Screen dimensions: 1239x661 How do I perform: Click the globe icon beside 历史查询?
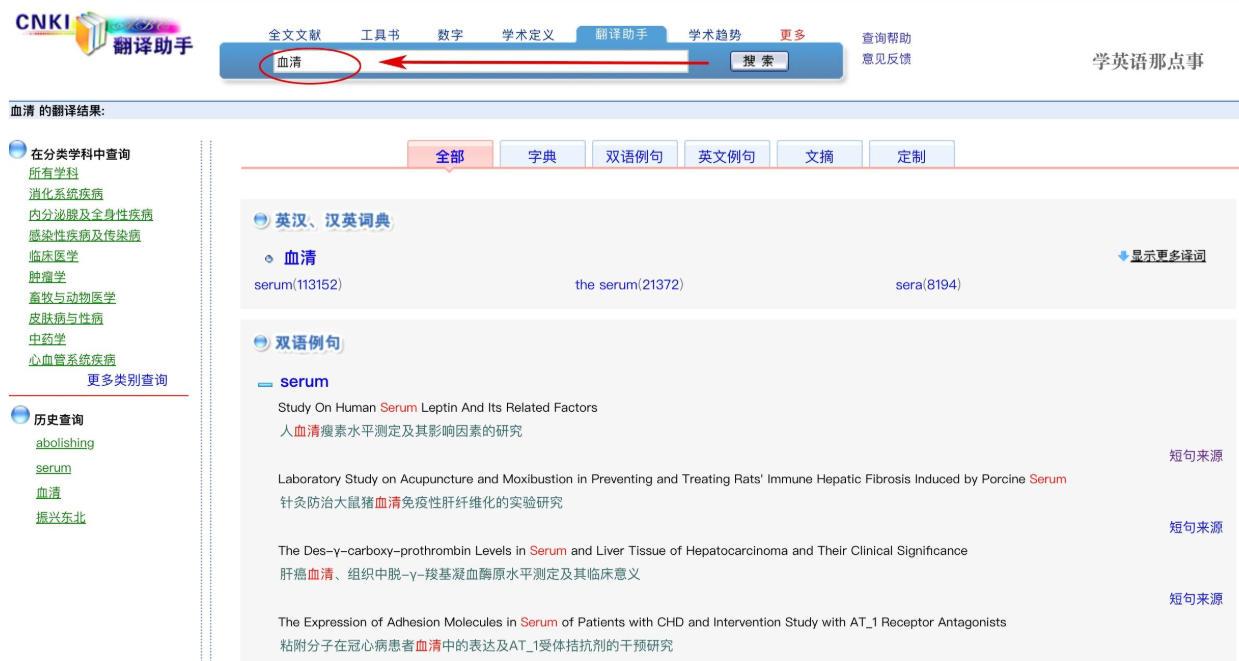click(20, 415)
